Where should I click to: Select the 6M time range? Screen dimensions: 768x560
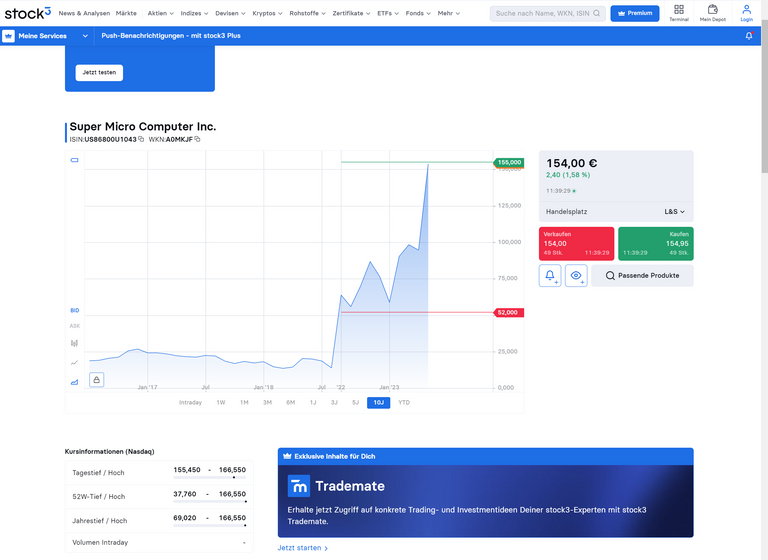[291, 403]
